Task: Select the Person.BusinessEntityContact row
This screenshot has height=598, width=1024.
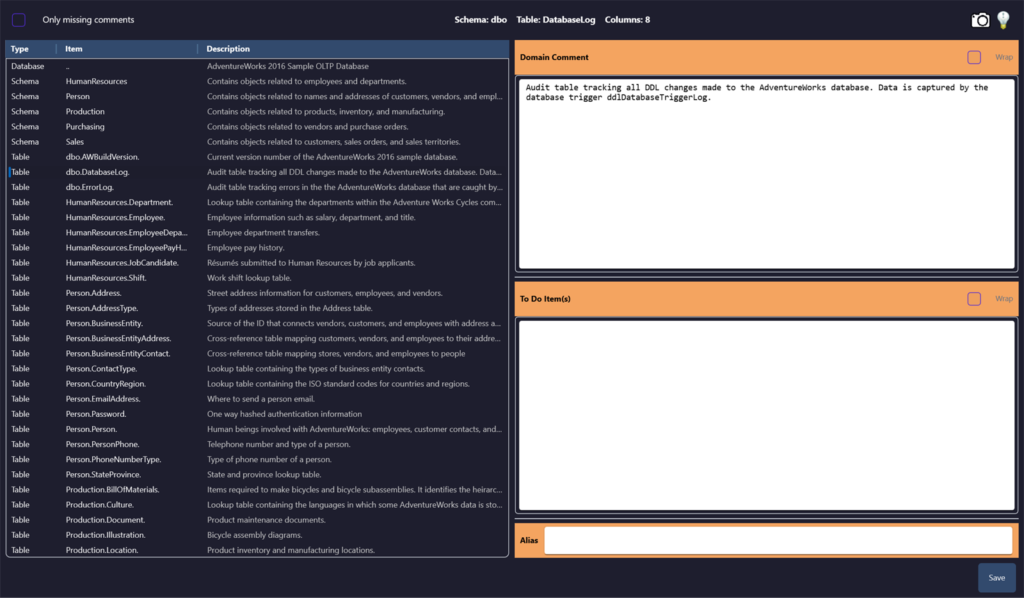Action: coord(257,353)
